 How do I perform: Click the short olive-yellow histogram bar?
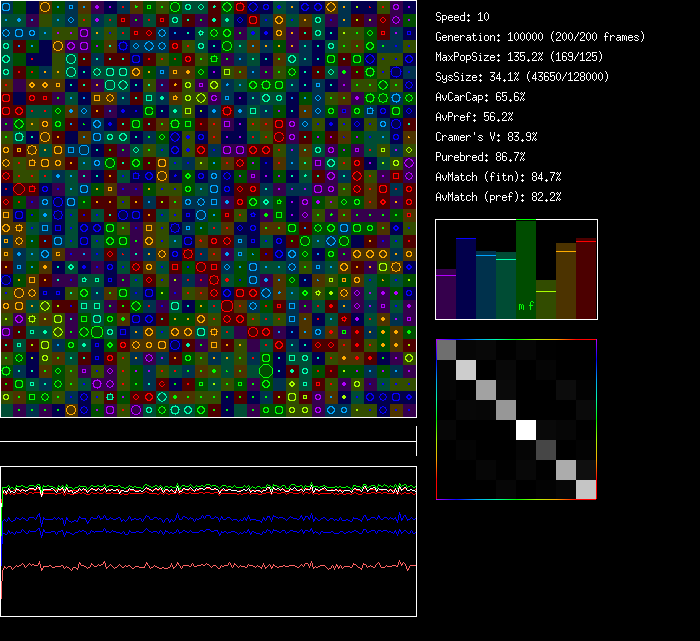[546, 300]
